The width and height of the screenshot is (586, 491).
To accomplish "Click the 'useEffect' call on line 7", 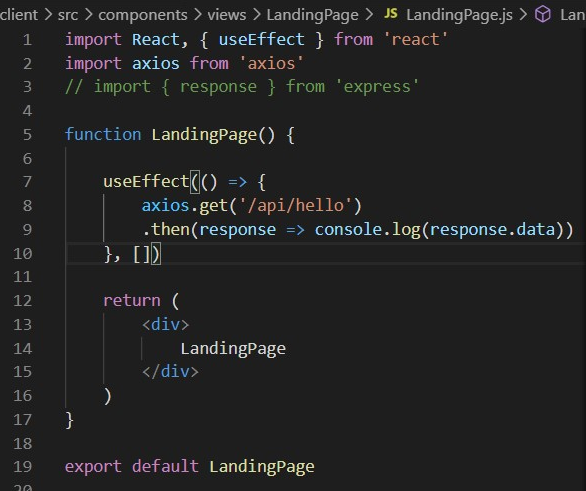I will [146, 182].
